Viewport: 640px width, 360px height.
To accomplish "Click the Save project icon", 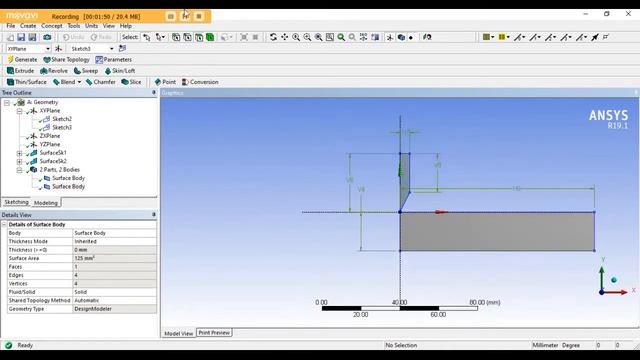I will tap(21, 37).
